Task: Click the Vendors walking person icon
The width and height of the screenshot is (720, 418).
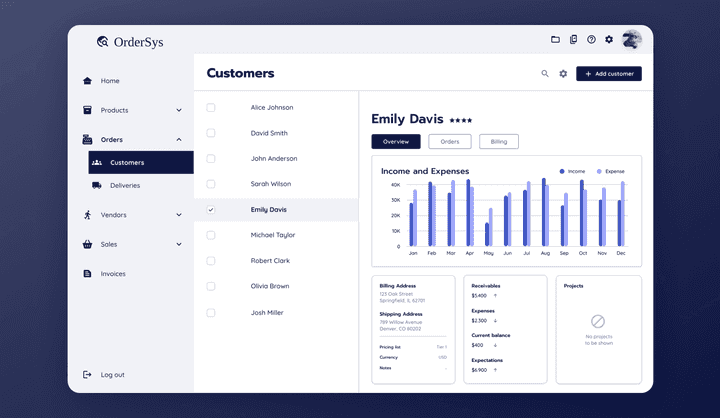Action: (87, 215)
